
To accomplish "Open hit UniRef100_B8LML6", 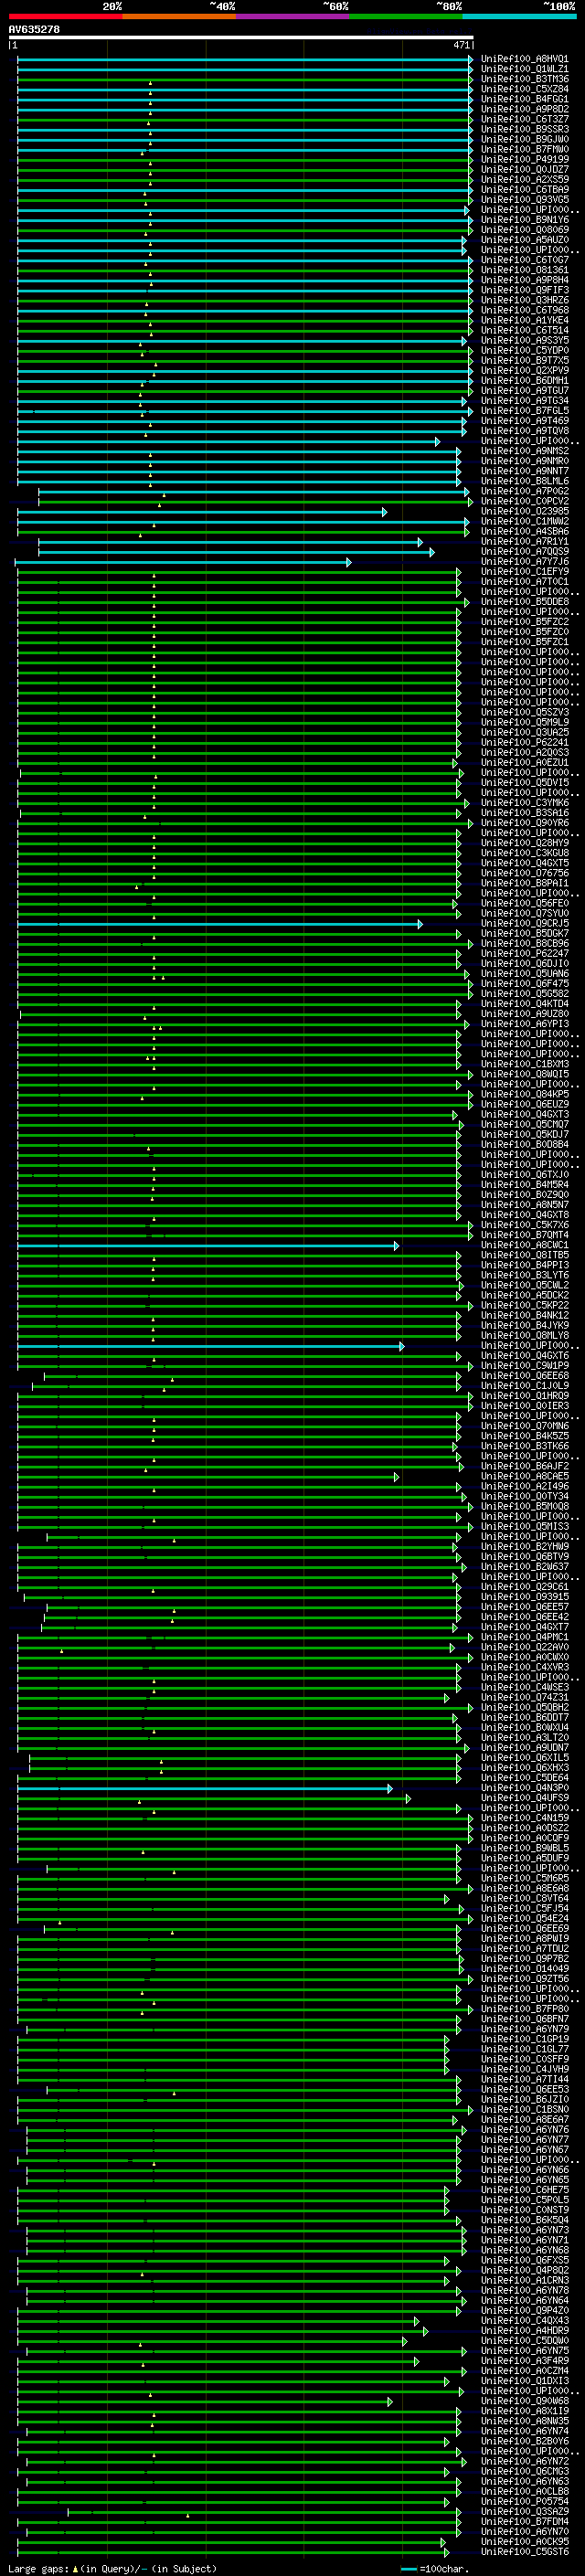I will (525, 481).
